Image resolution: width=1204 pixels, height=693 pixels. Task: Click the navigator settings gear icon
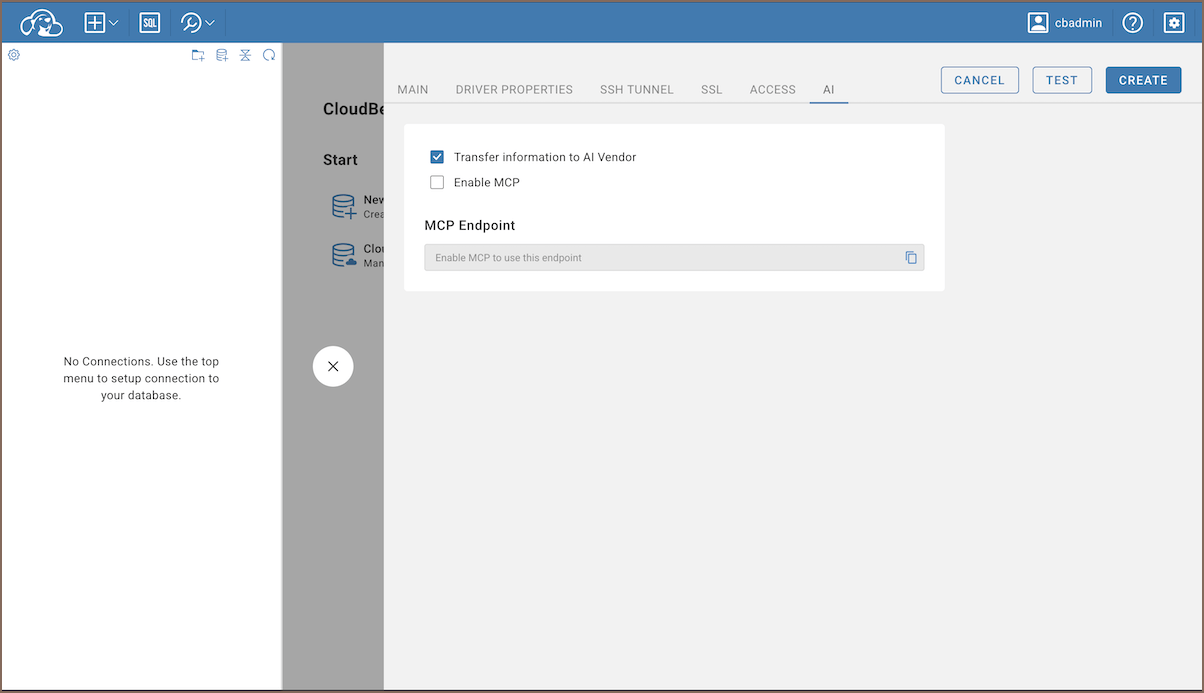[14, 55]
